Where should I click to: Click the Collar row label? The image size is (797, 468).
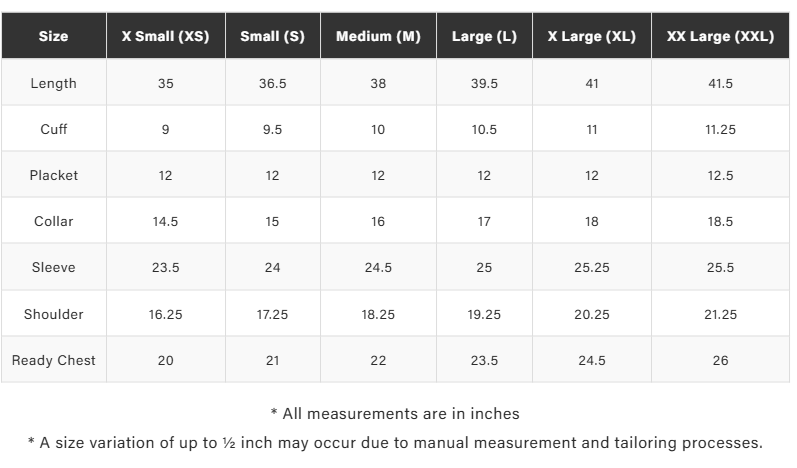click(x=54, y=221)
